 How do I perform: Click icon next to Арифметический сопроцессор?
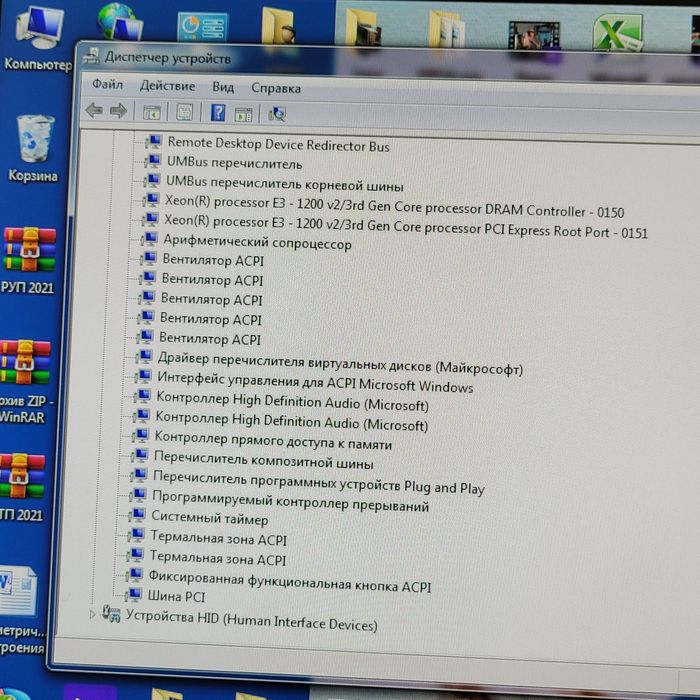click(x=150, y=239)
